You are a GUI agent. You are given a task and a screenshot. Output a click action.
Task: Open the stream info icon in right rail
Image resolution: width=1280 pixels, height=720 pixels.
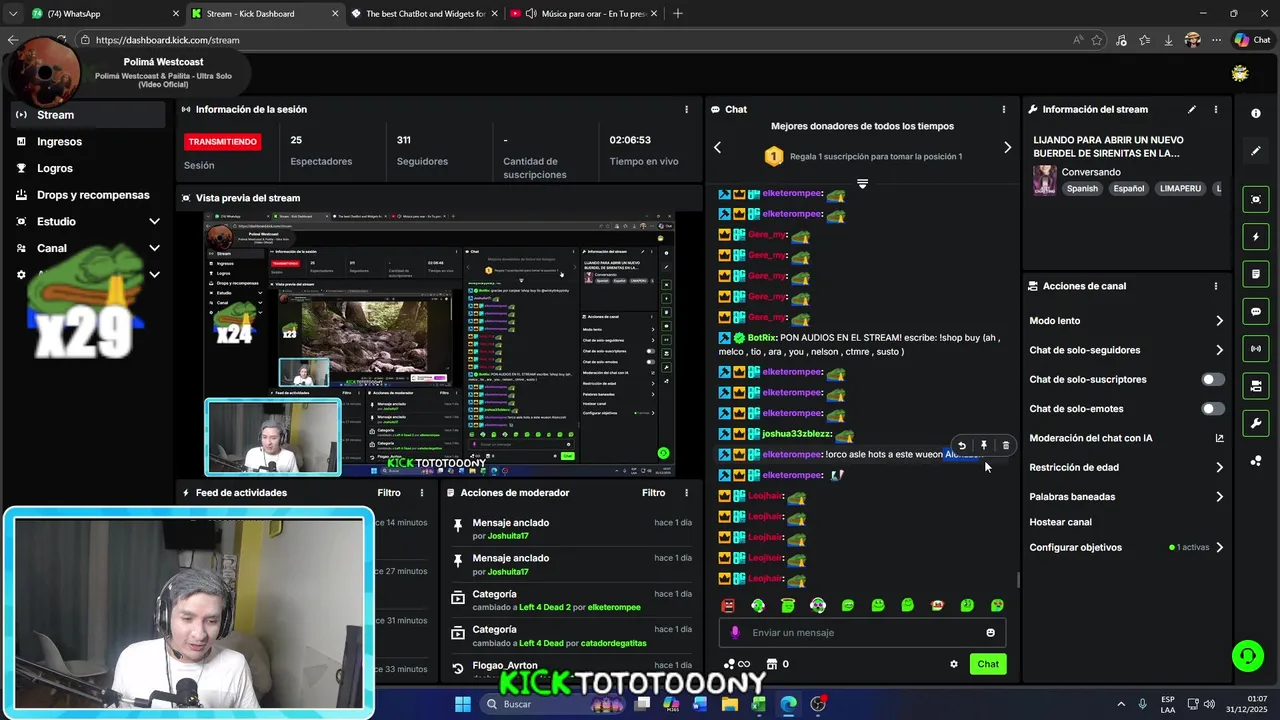pyautogui.click(x=1256, y=113)
